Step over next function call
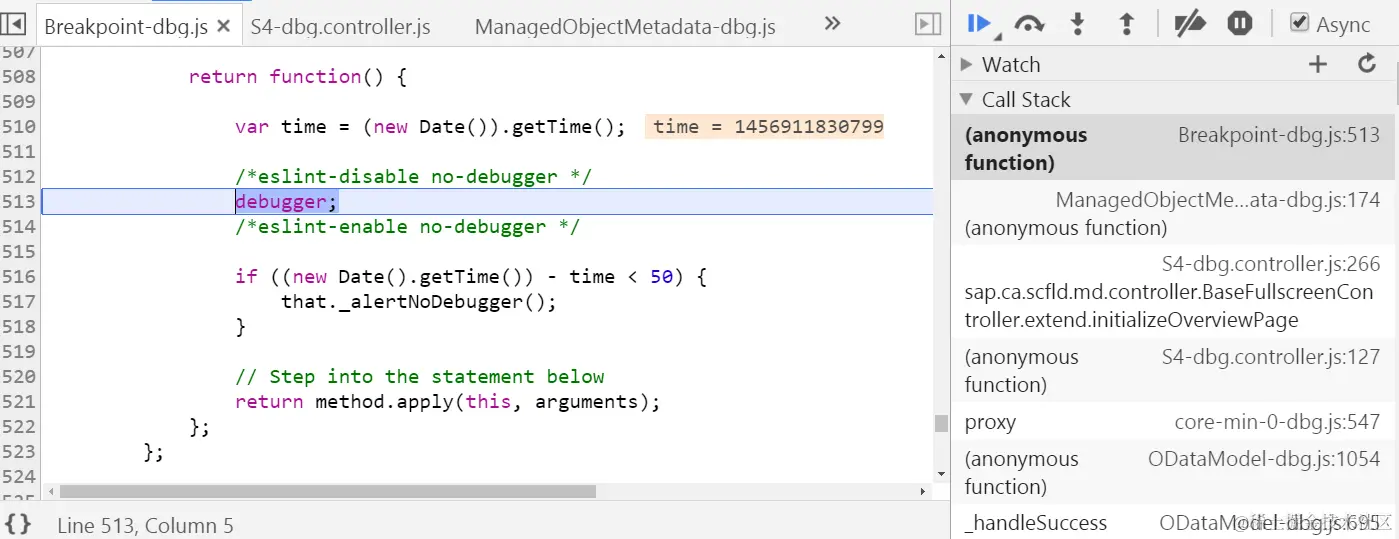1399x539 pixels. (x=1030, y=24)
